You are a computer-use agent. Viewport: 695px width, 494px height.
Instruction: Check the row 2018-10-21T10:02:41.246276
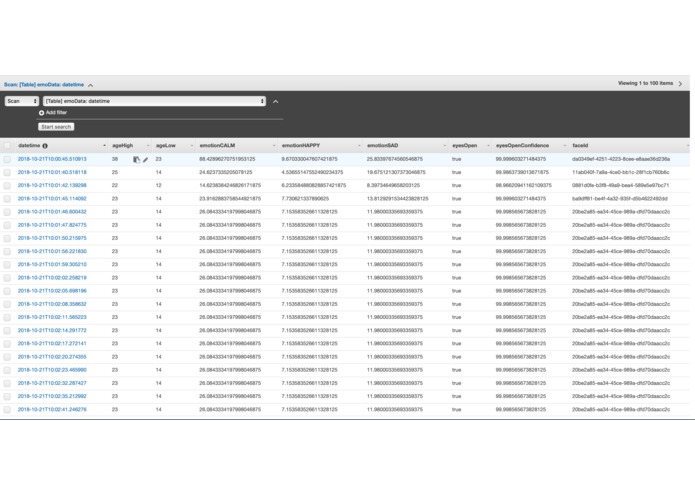7,410
